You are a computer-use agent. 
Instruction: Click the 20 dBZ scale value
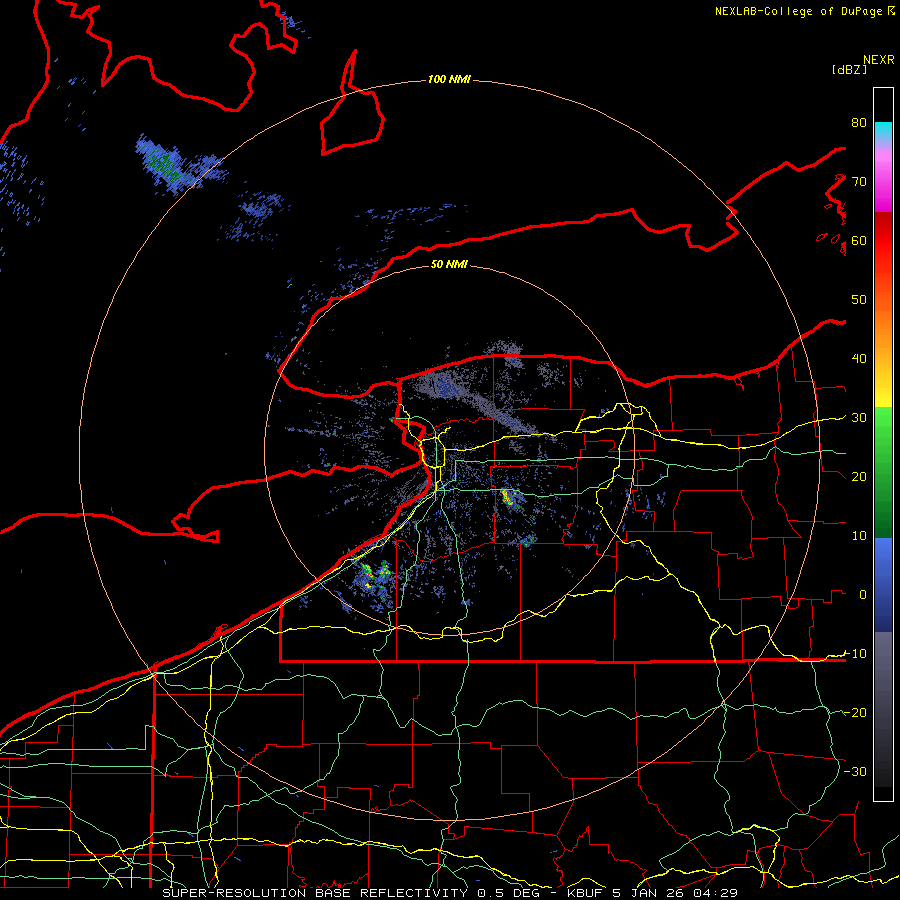859,477
